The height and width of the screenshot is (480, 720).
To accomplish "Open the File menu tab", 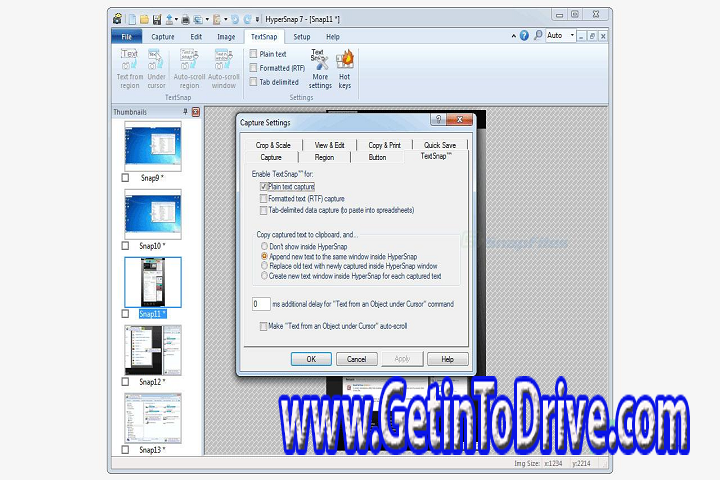I will [127, 37].
